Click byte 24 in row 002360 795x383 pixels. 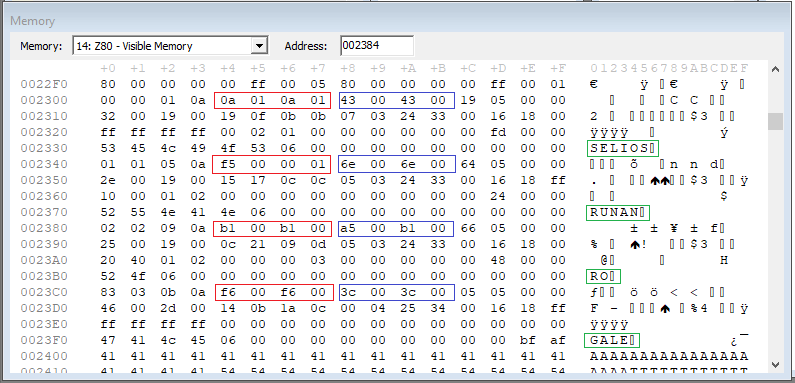click(x=497, y=196)
